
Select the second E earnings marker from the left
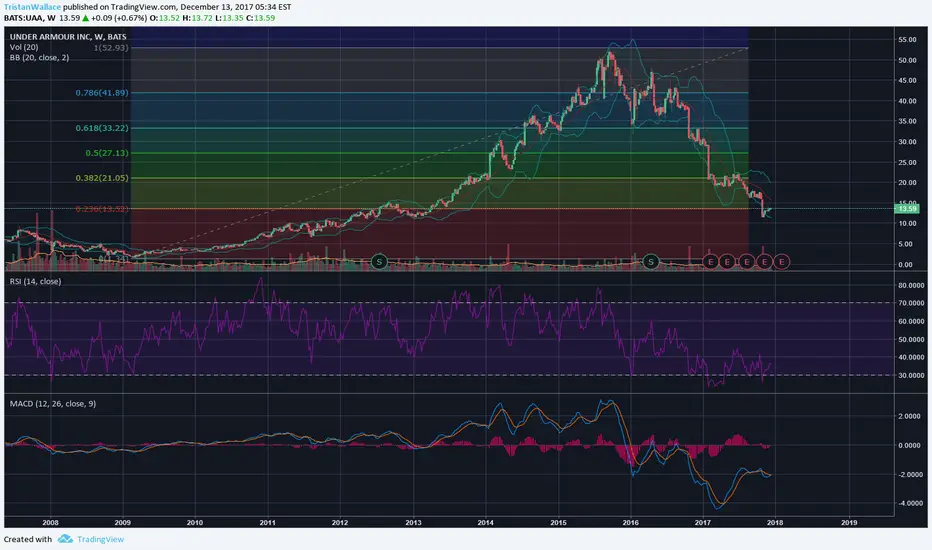(727, 262)
